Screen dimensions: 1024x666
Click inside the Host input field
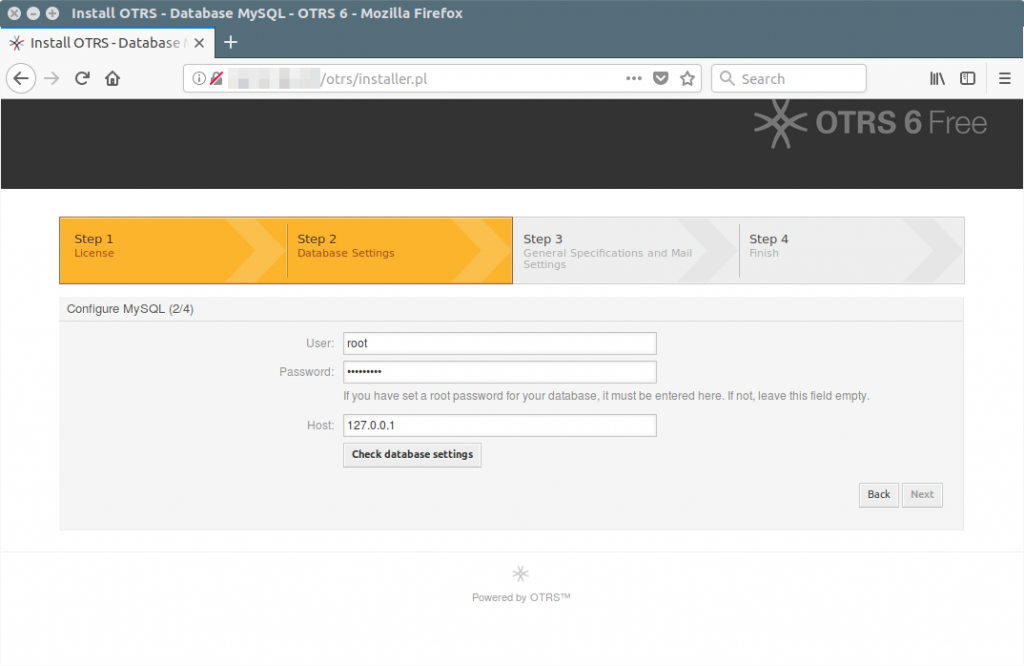coord(499,425)
